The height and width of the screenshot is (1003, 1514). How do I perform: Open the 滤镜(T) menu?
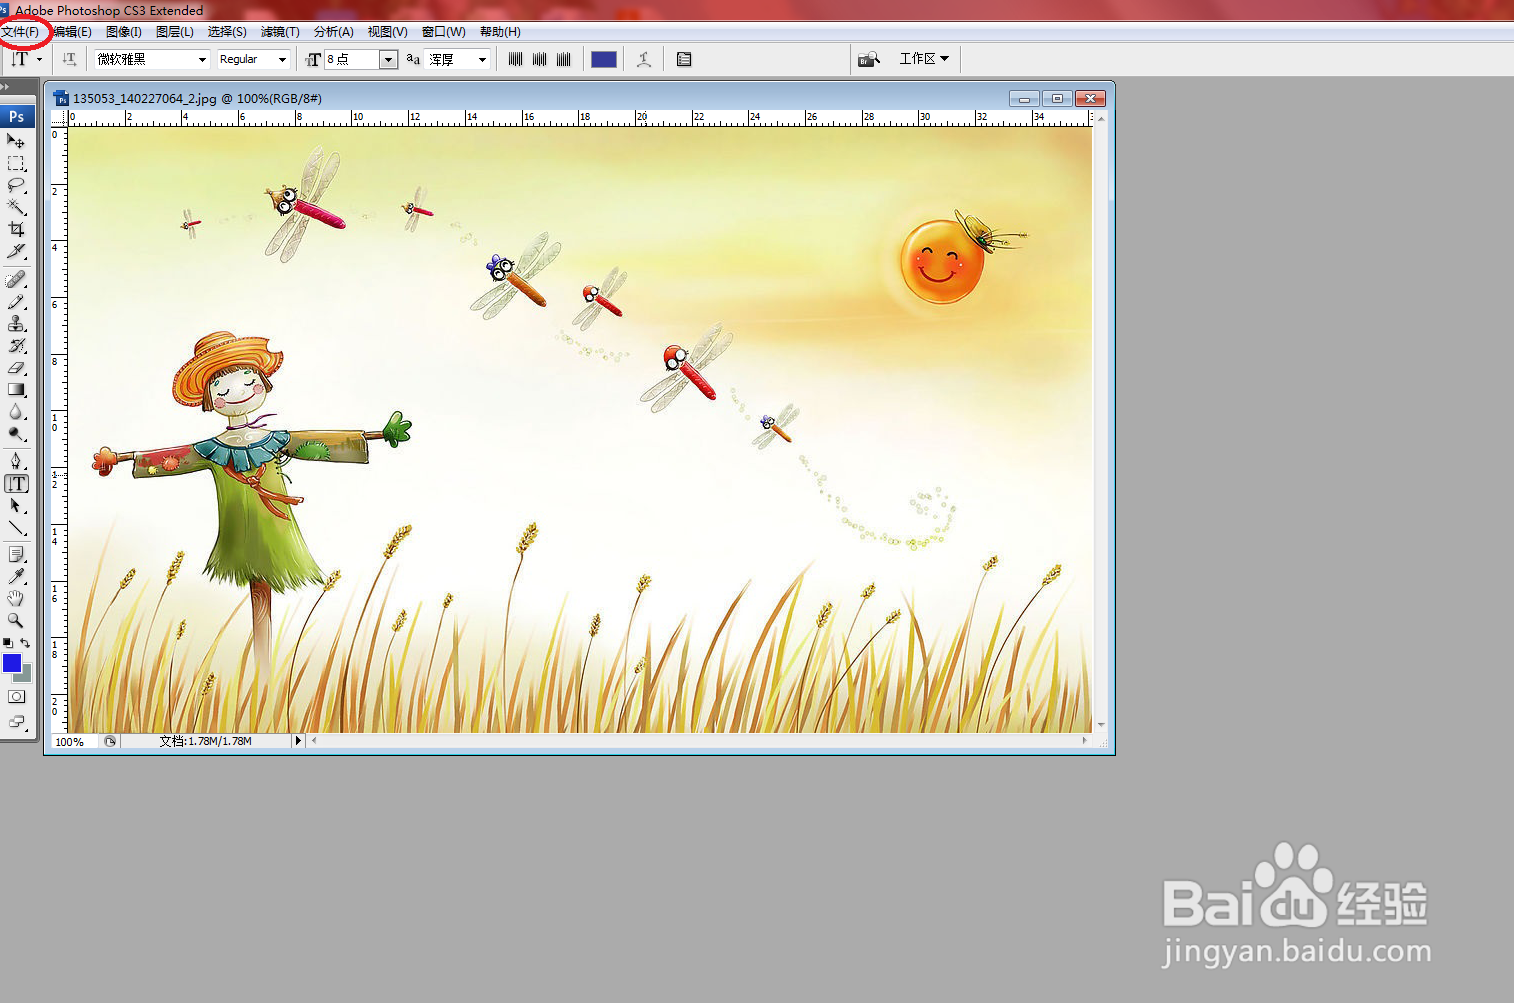point(280,32)
